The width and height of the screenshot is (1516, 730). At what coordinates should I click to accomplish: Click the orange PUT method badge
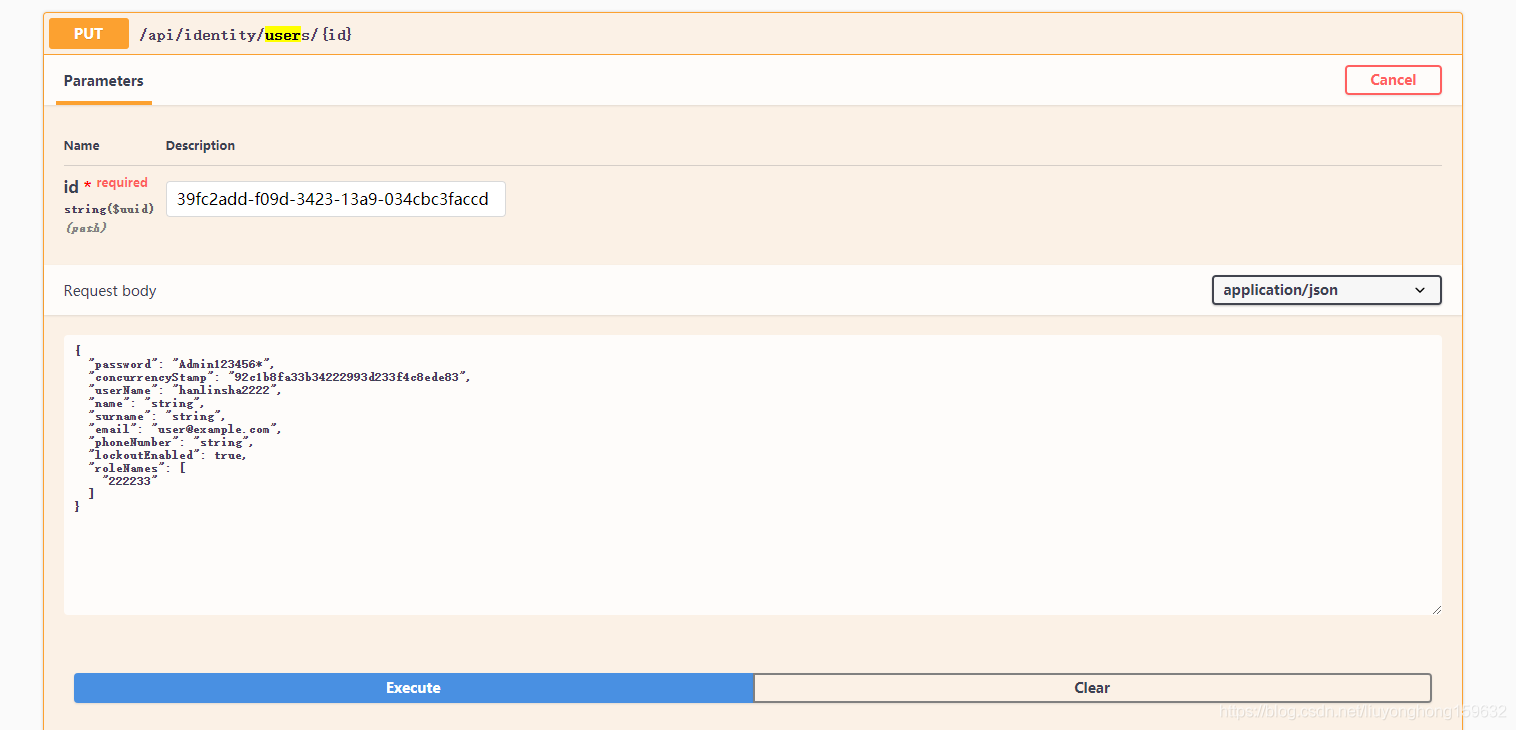[88, 34]
